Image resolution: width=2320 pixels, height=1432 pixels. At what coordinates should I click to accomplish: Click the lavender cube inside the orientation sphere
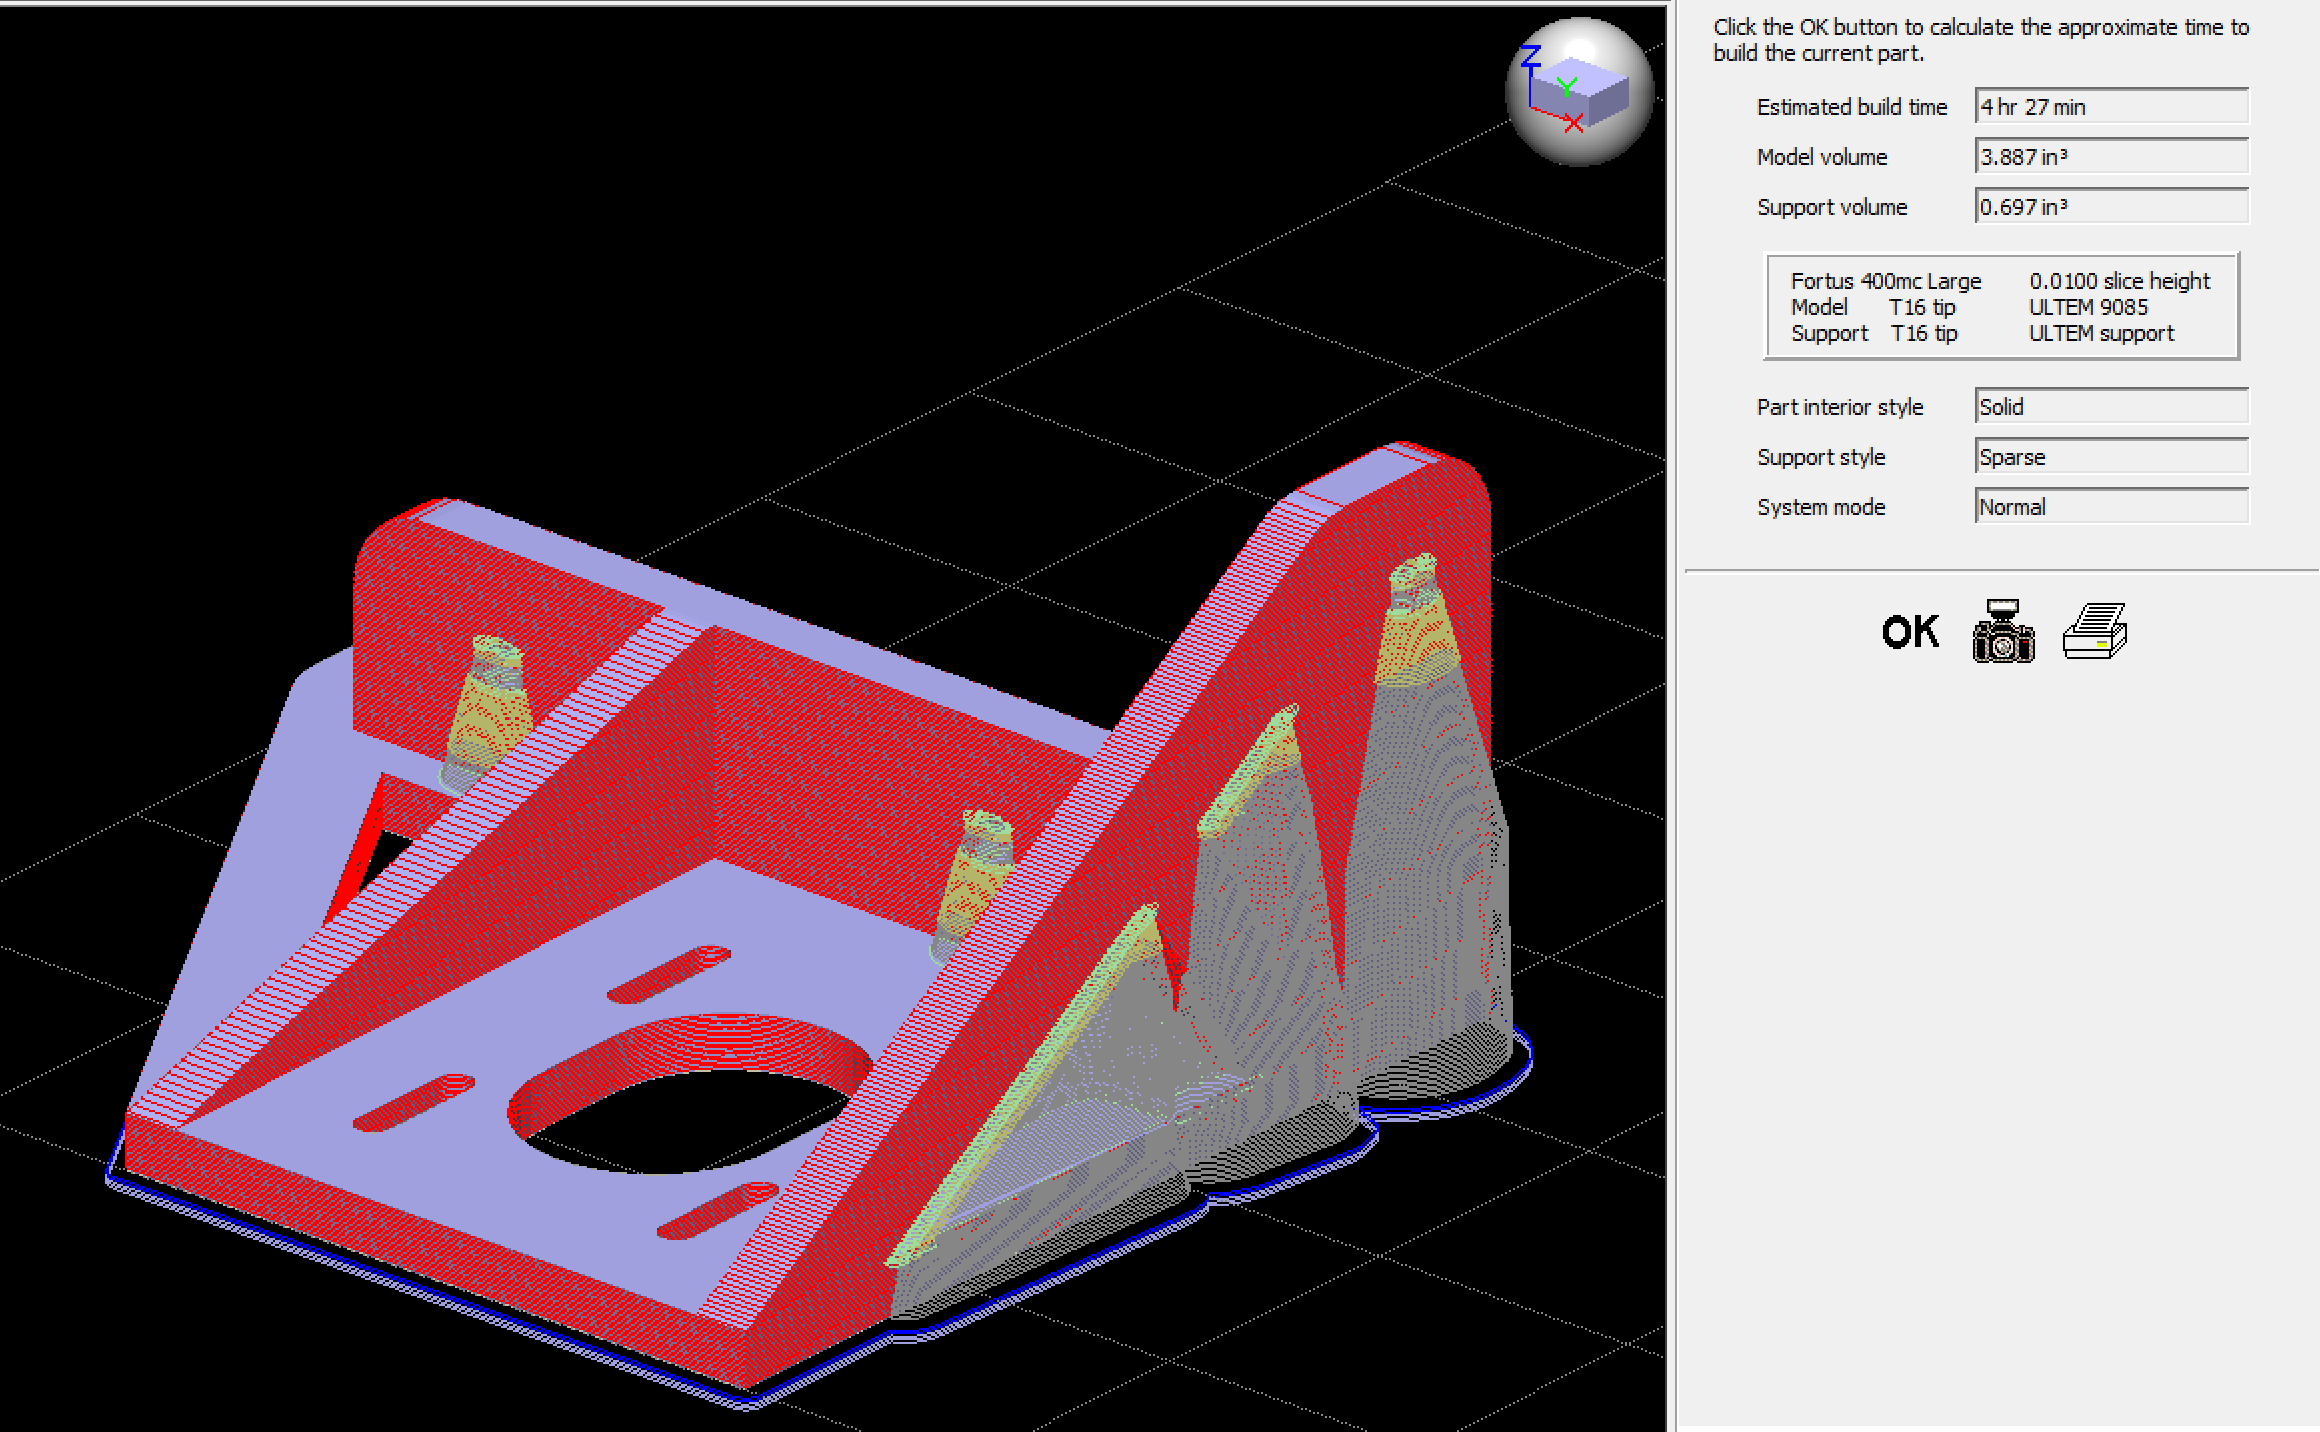1590,92
